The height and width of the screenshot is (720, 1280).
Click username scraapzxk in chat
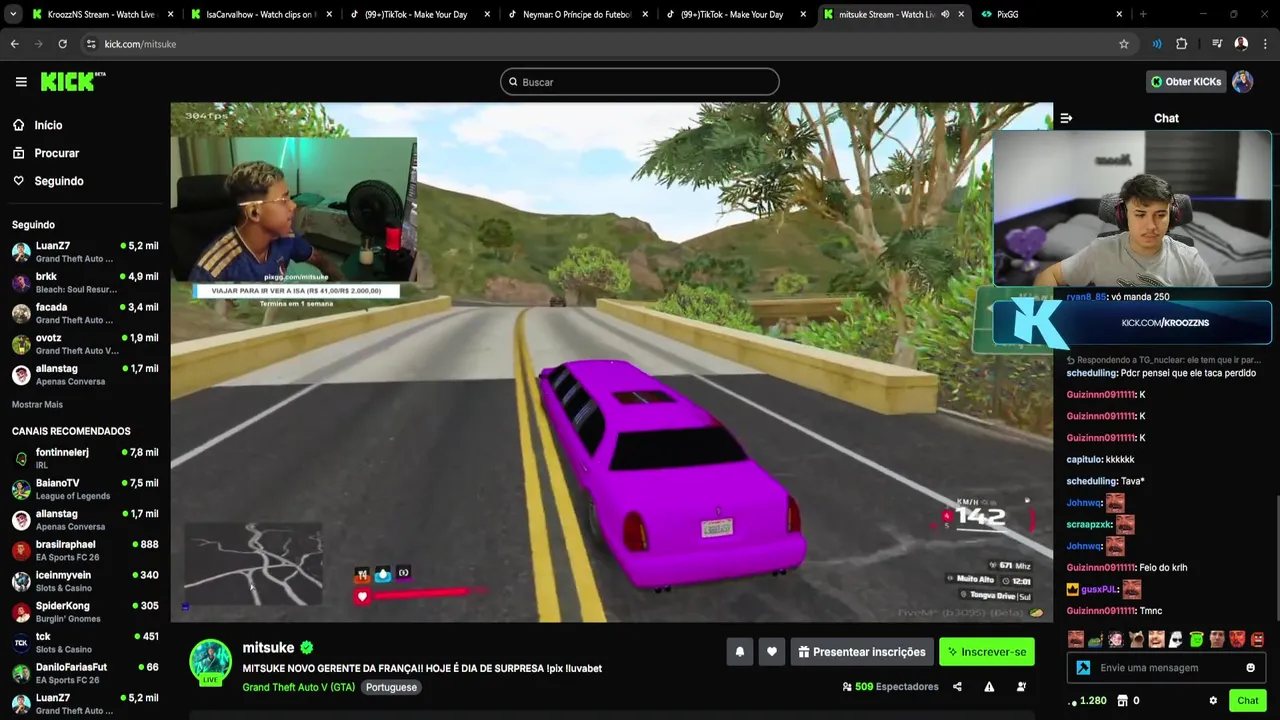pyautogui.click(x=1089, y=524)
